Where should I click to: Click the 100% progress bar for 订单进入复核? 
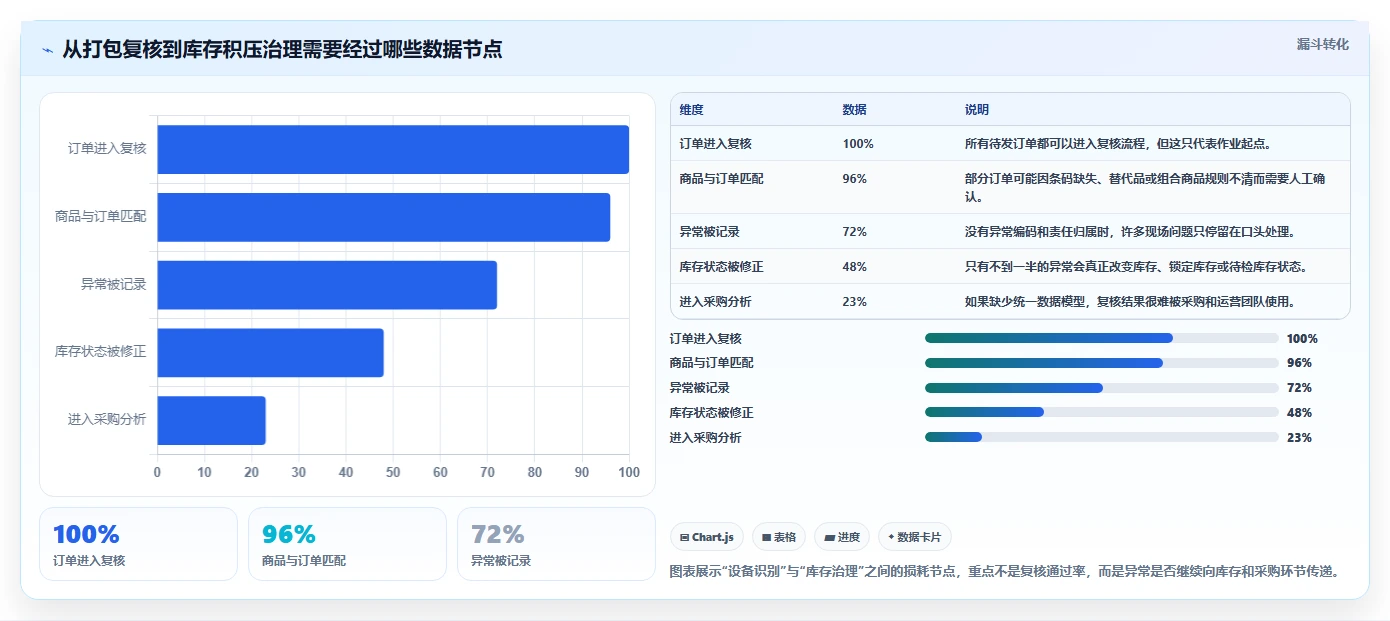[1102, 338]
